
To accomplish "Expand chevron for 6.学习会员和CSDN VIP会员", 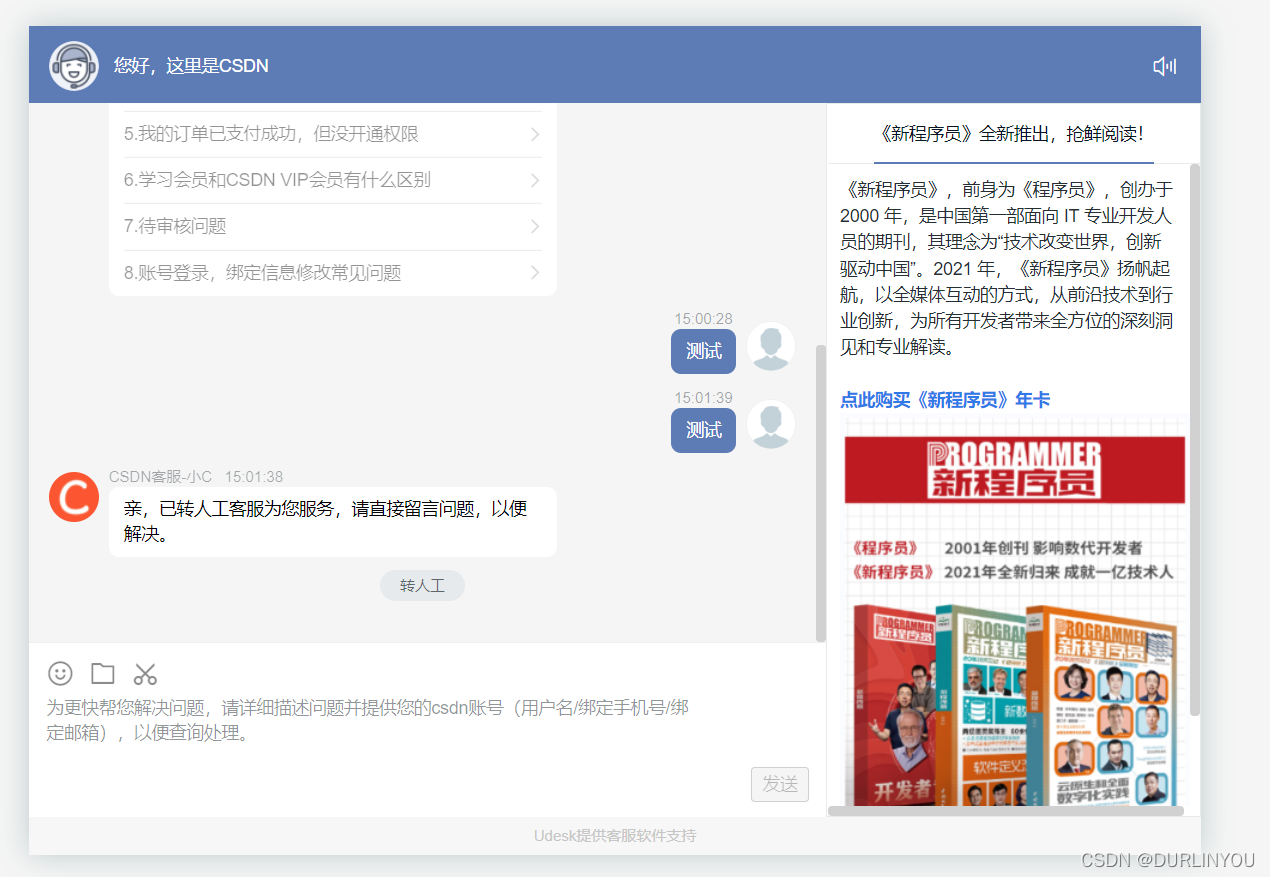I will (x=535, y=180).
